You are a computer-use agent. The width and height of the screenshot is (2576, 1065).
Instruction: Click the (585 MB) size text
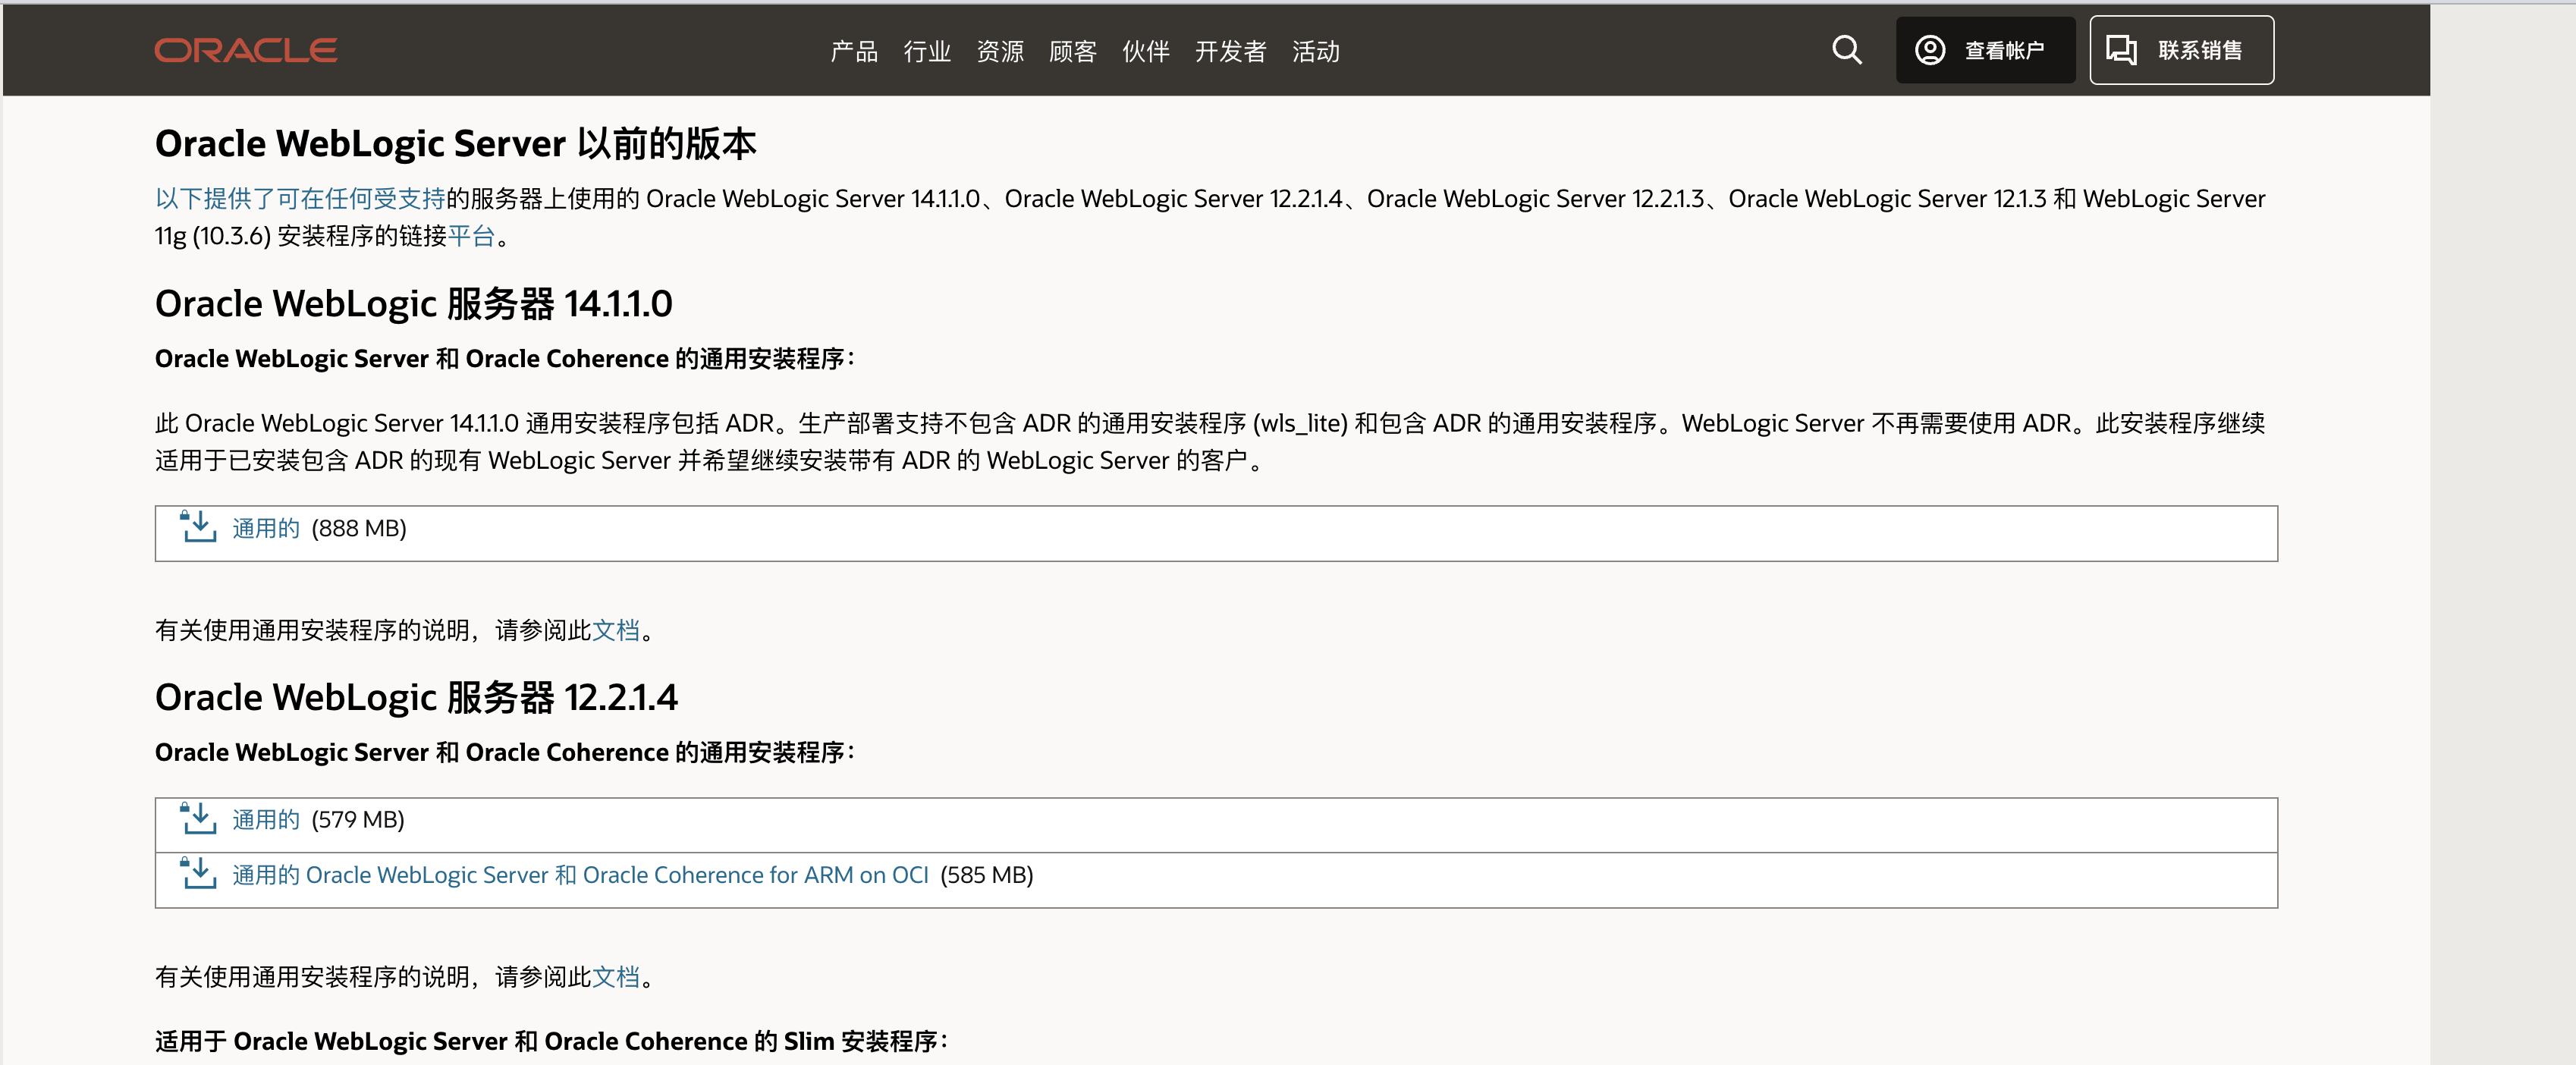[987, 875]
